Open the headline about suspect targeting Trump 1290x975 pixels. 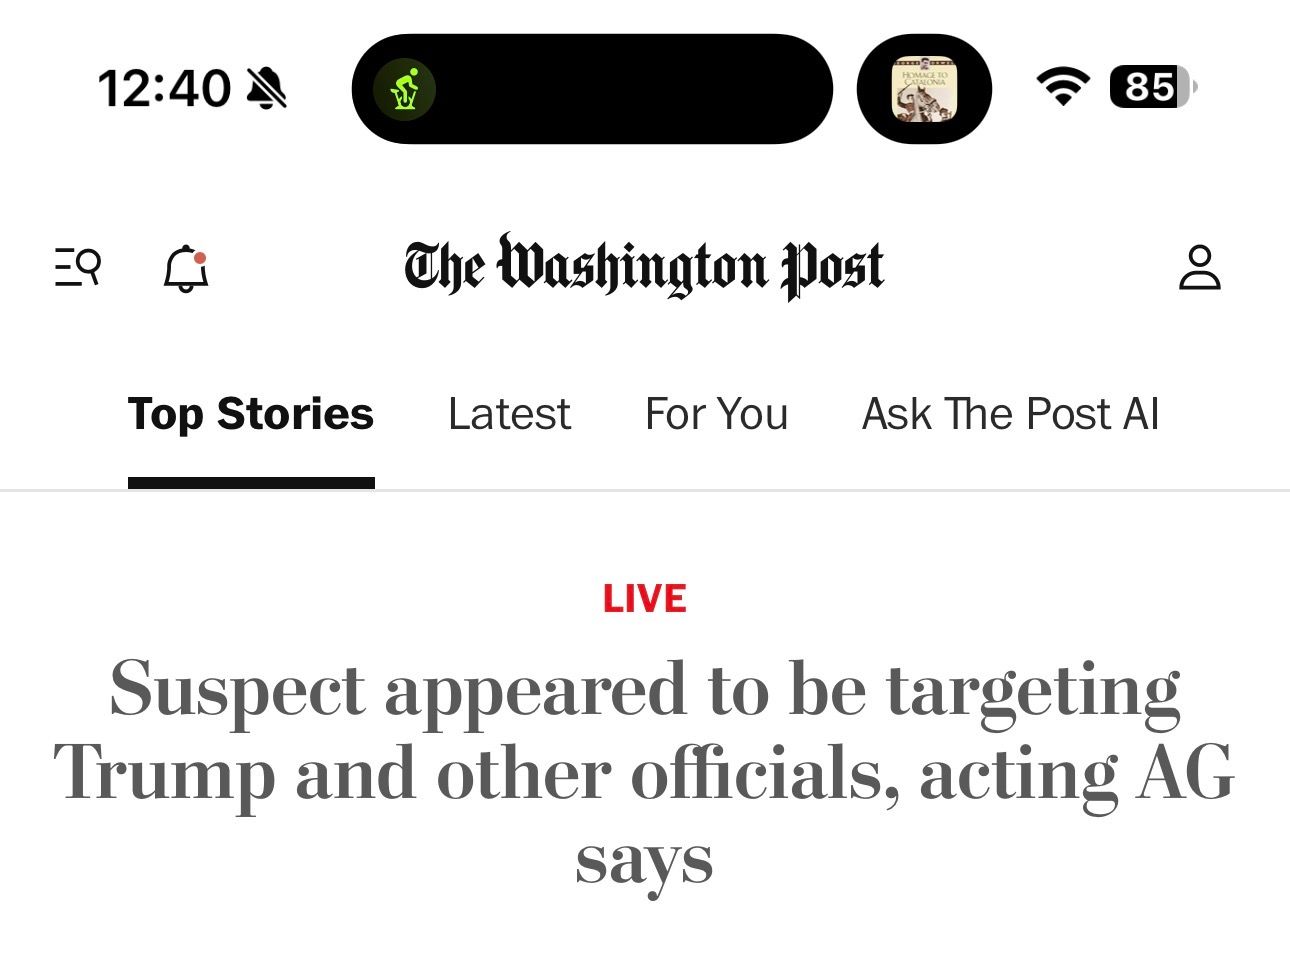pyautogui.click(x=644, y=772)
